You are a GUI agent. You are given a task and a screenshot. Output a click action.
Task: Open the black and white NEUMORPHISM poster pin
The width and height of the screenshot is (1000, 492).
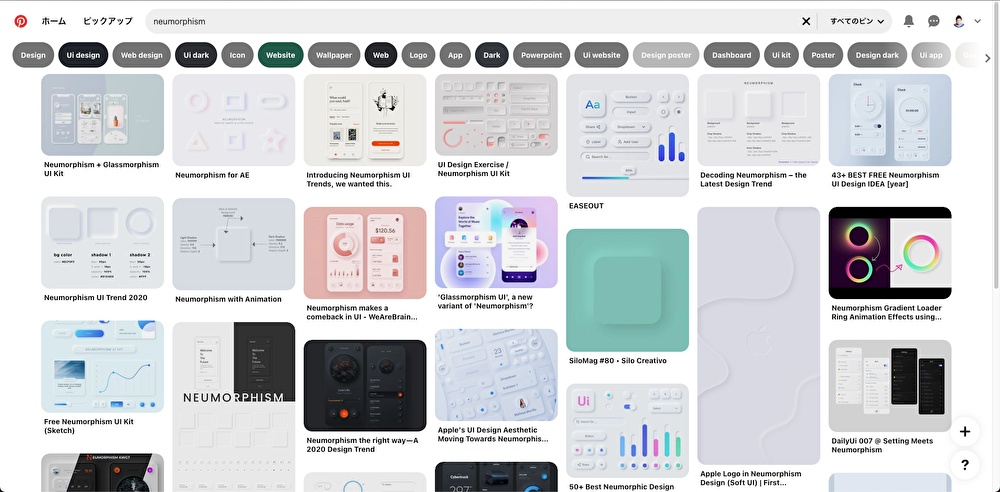click(234, 407)
